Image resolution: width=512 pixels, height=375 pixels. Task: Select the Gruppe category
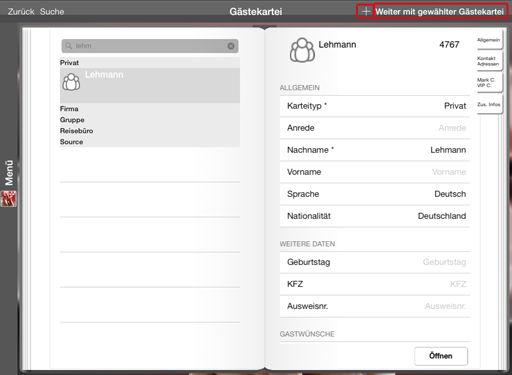pos(72,120)
